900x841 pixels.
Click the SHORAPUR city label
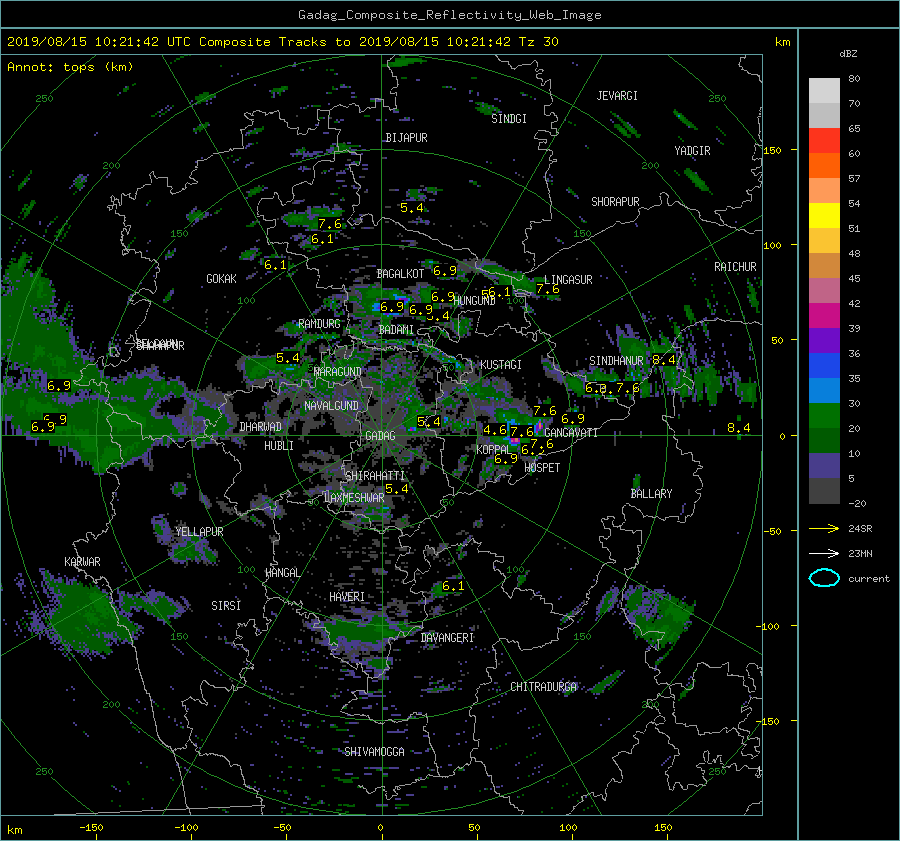[615, 202]
